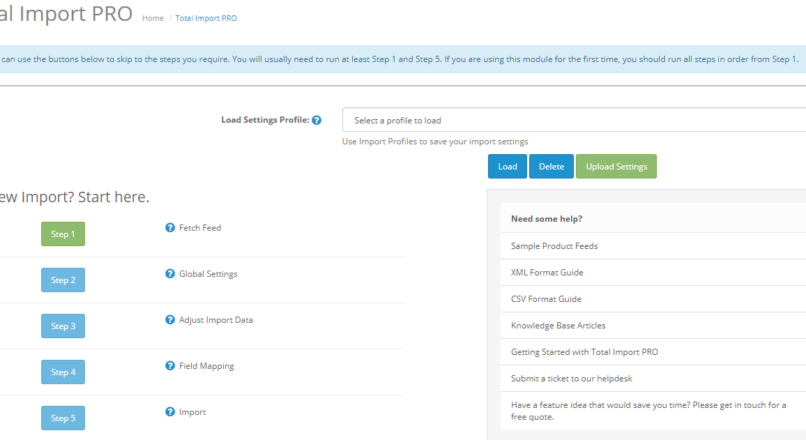Click the Load button
806x440 pixels.
pos(507,167)
